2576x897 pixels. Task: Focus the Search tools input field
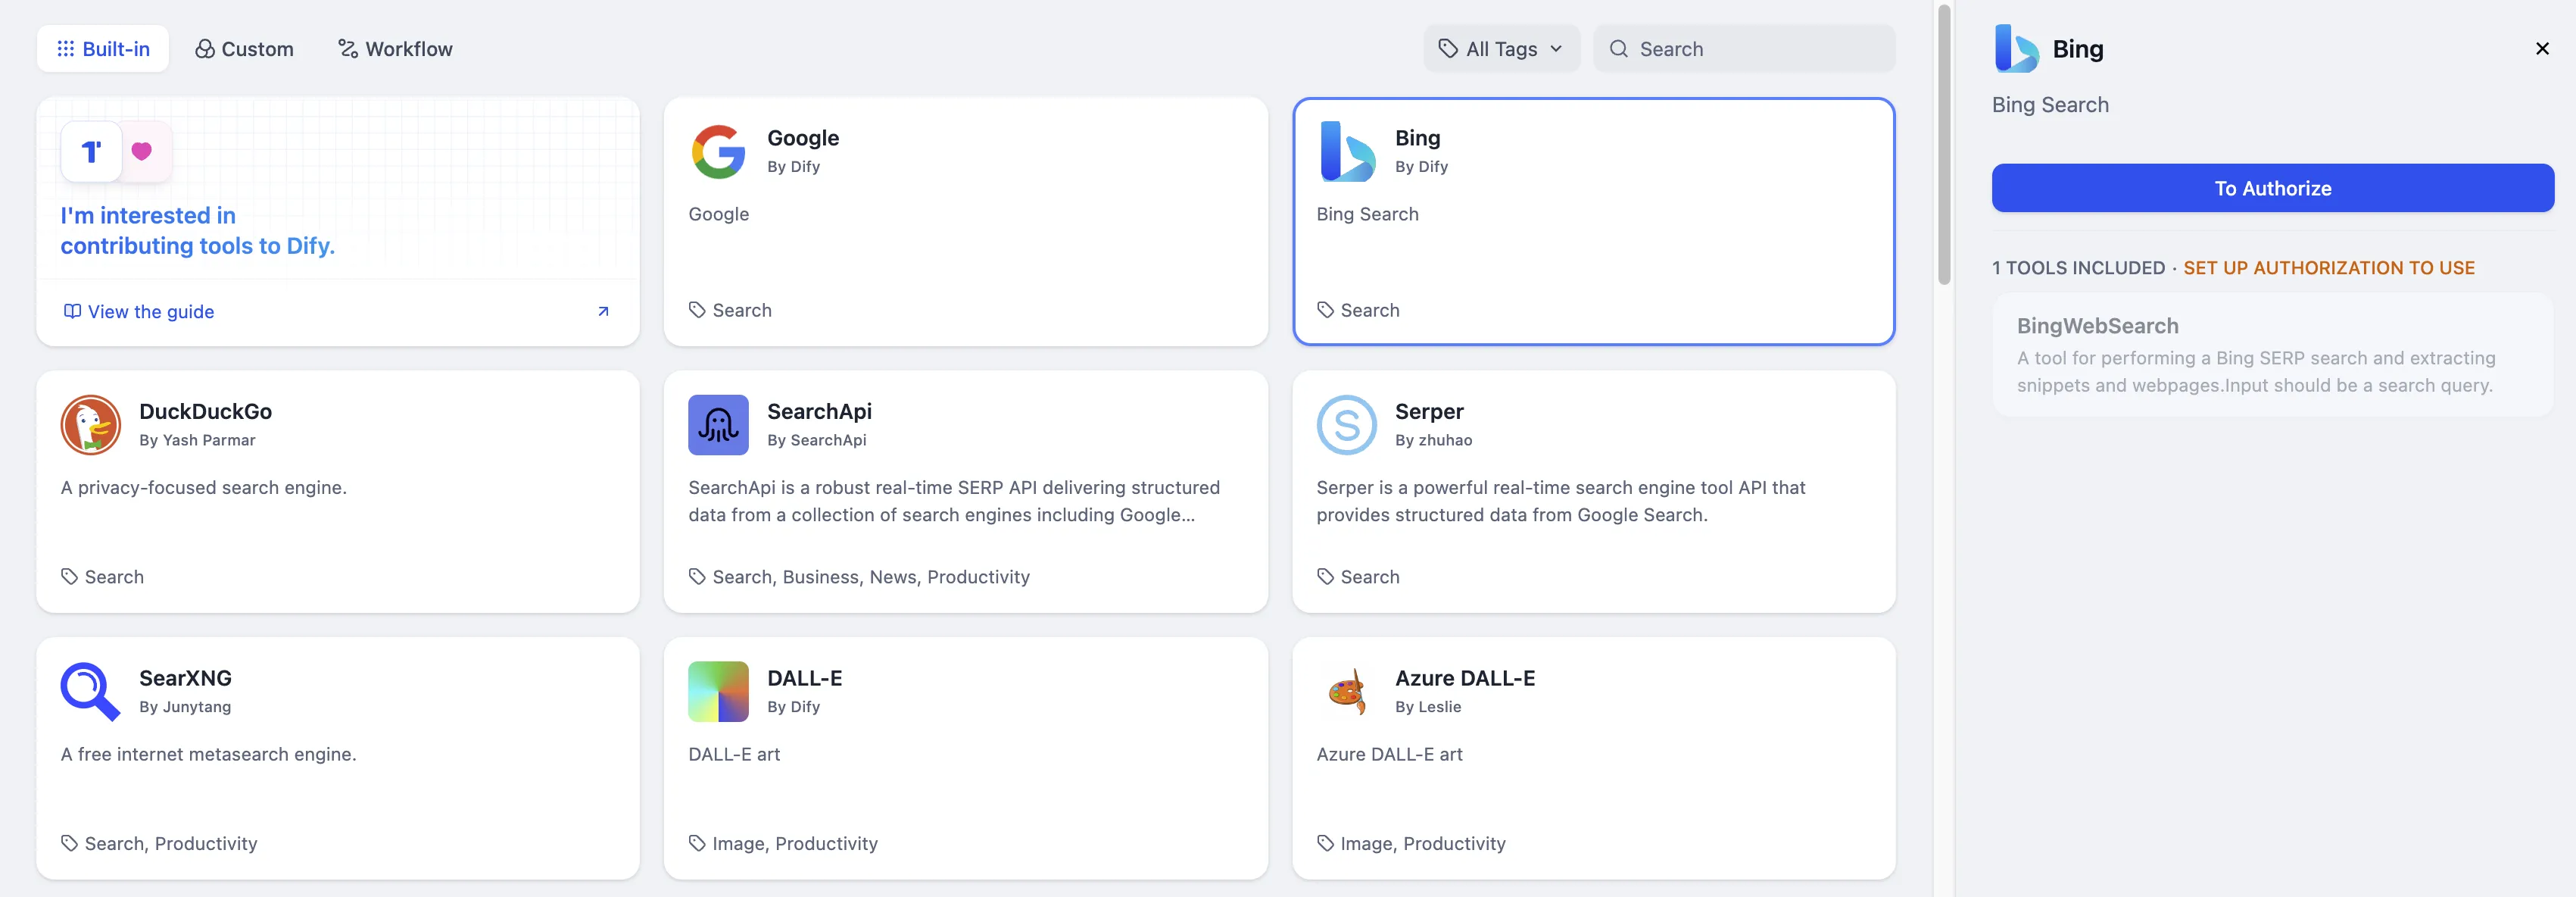[1760, 49]
